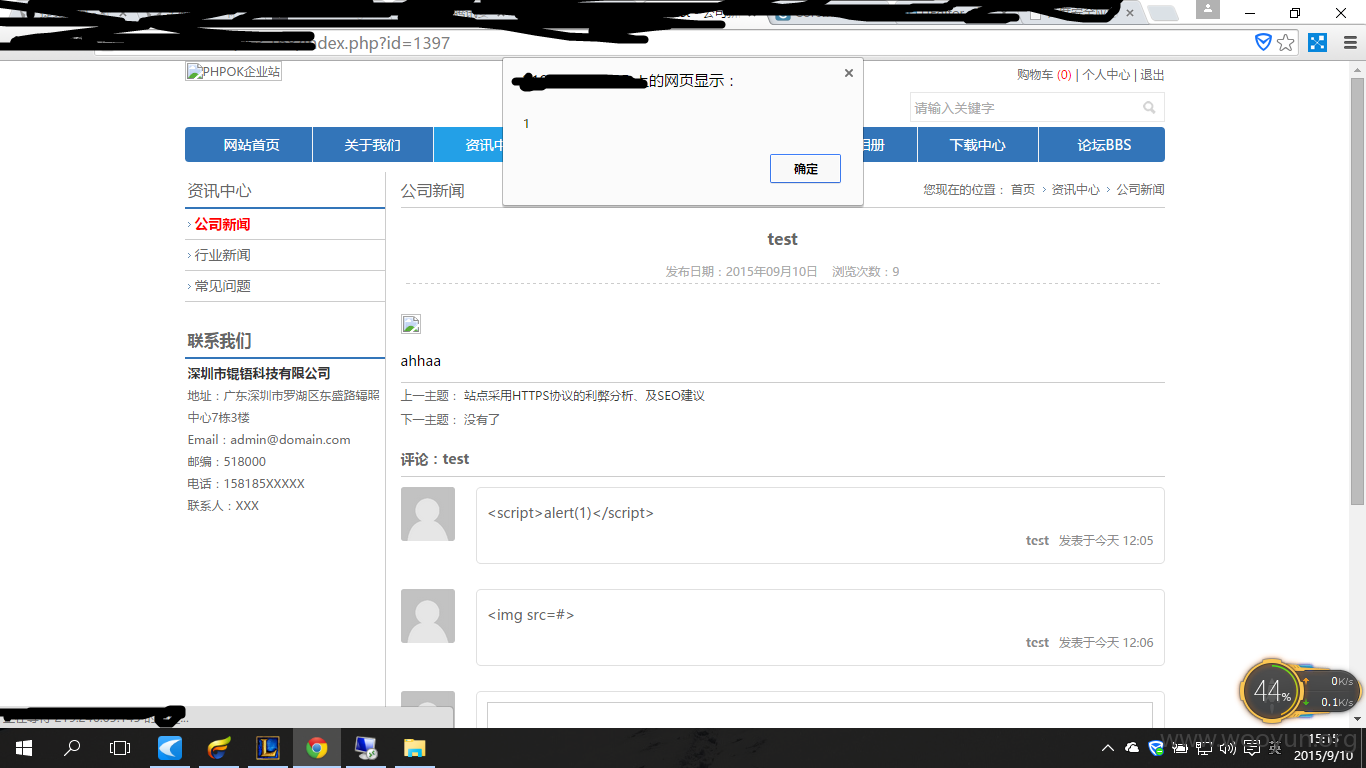Click the 44% memory booster floating widget
1366x768 pixels.
(1272, 691)
